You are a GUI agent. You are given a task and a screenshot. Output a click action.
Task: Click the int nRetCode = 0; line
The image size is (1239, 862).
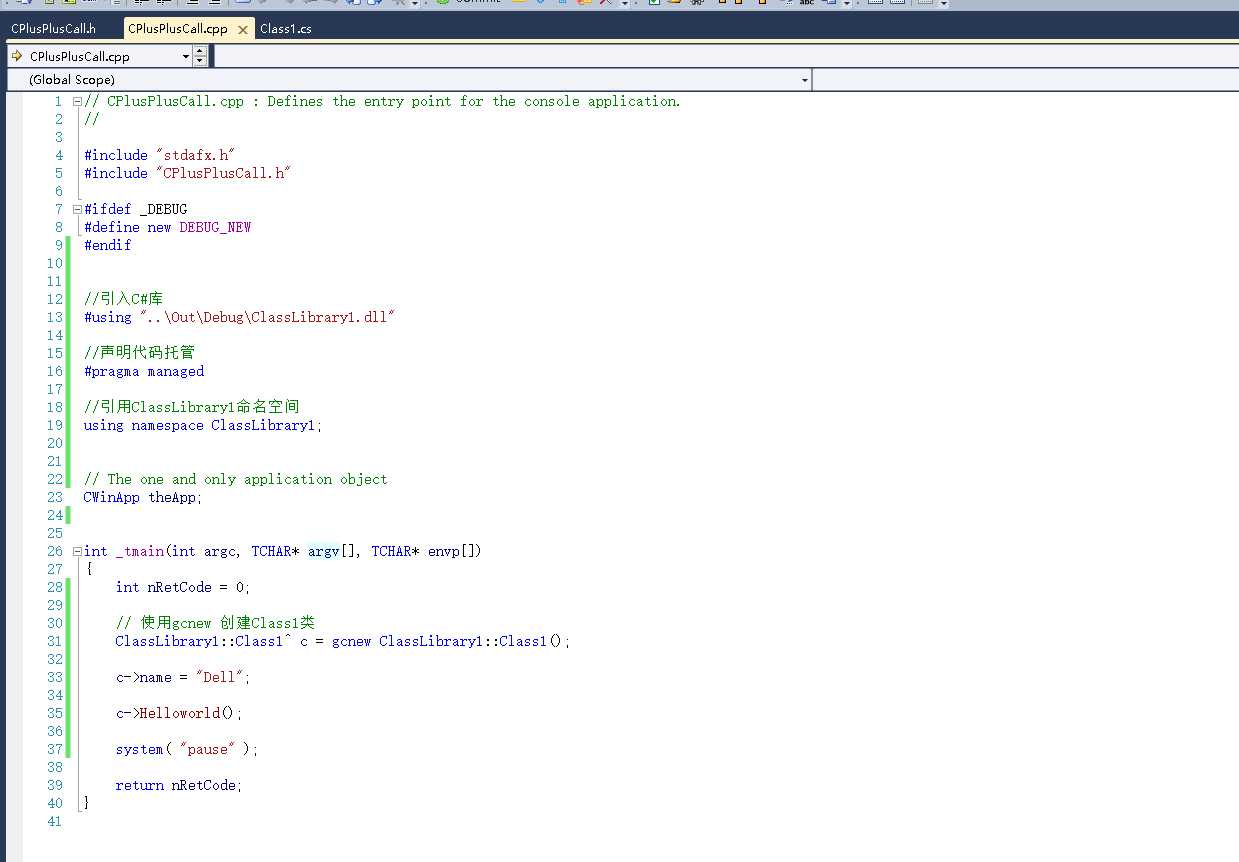(183, 587)
